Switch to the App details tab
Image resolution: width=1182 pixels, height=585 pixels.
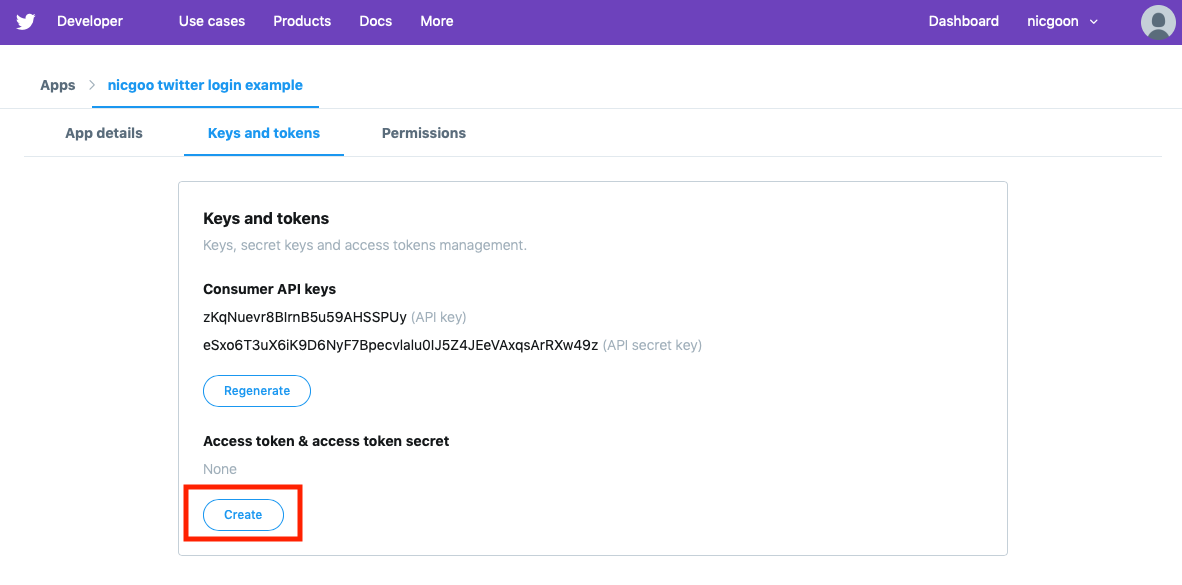[104, 133]
